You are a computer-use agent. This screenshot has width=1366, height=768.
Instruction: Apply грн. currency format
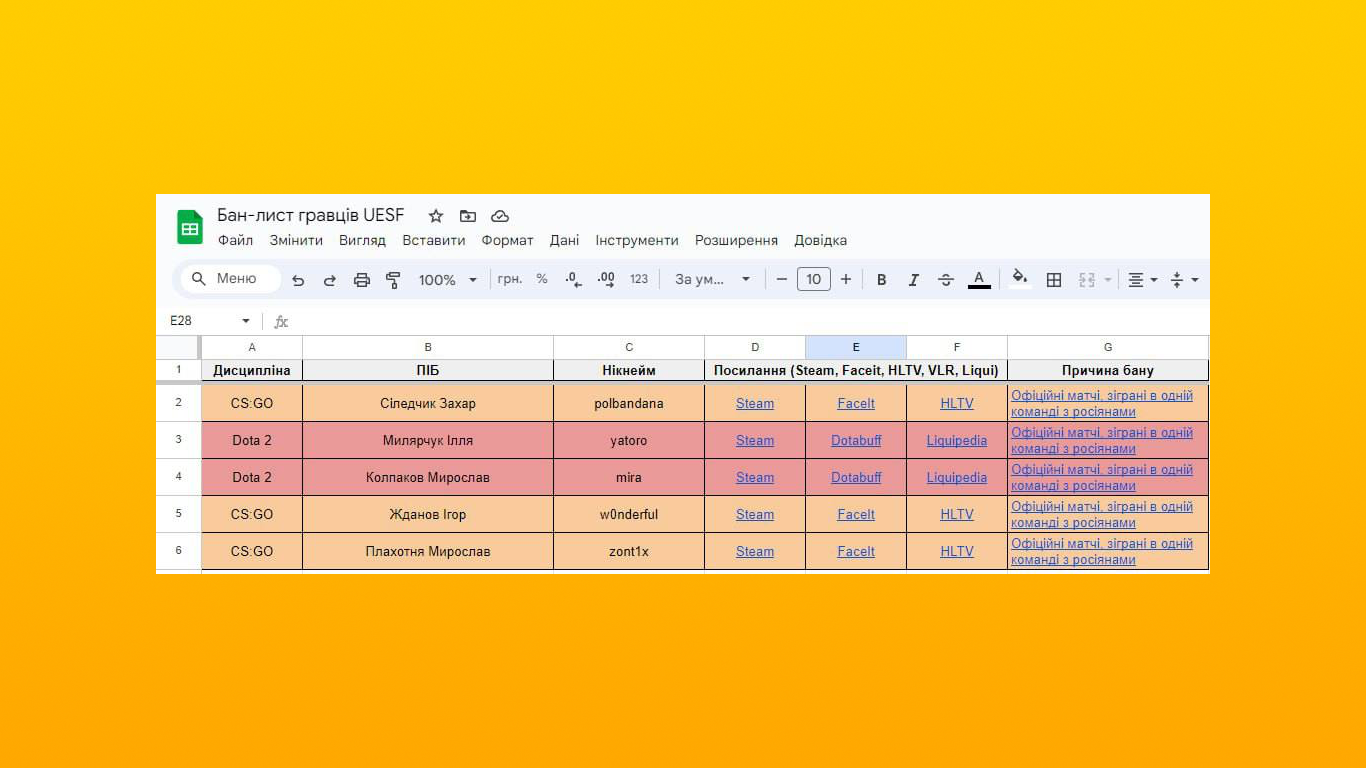(510, 279)
